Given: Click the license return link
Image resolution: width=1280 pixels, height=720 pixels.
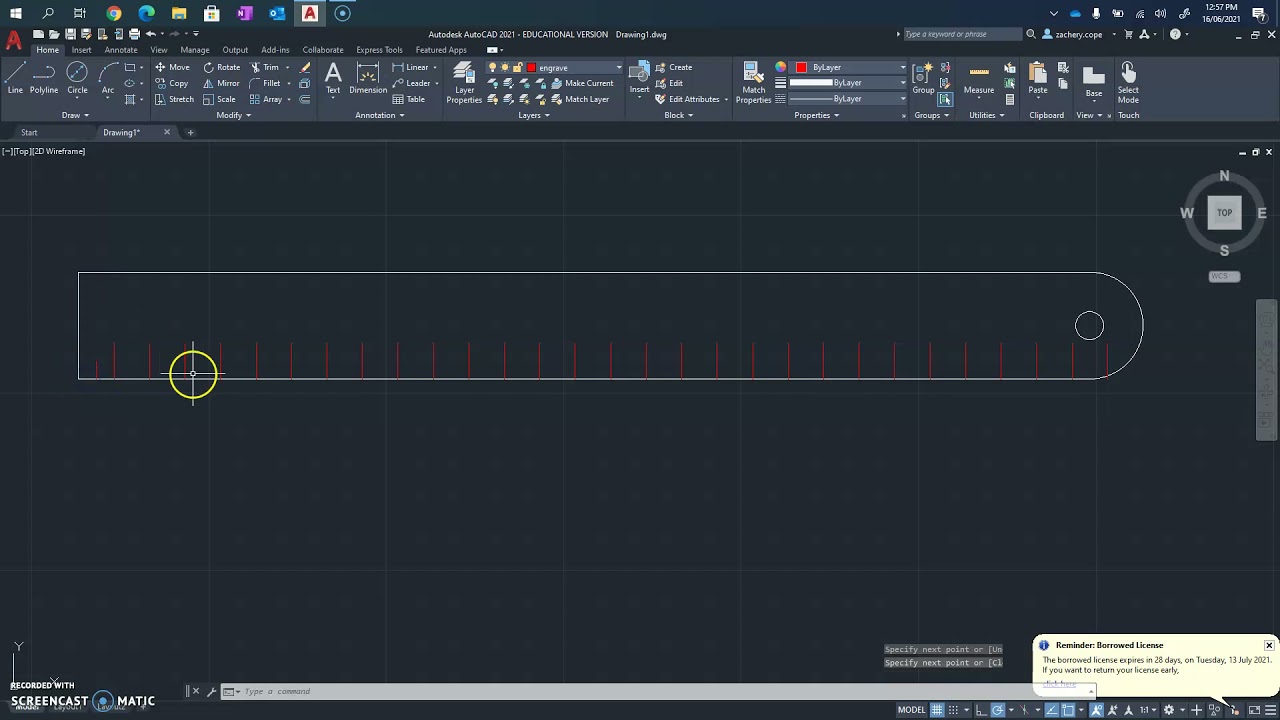Looking at the screenshot, I should (x=1060, y=684).
